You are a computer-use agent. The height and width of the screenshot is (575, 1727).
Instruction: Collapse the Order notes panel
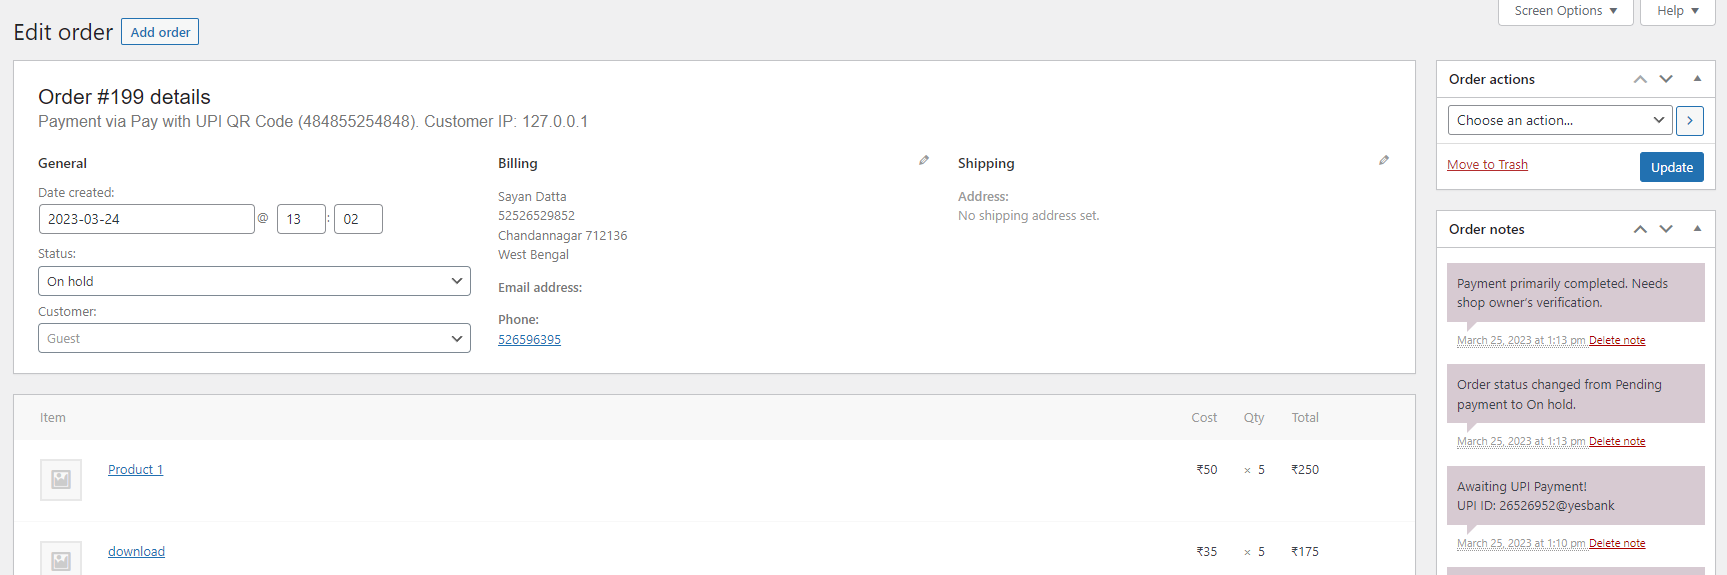pyautogui.click(x=1697, y=229)
